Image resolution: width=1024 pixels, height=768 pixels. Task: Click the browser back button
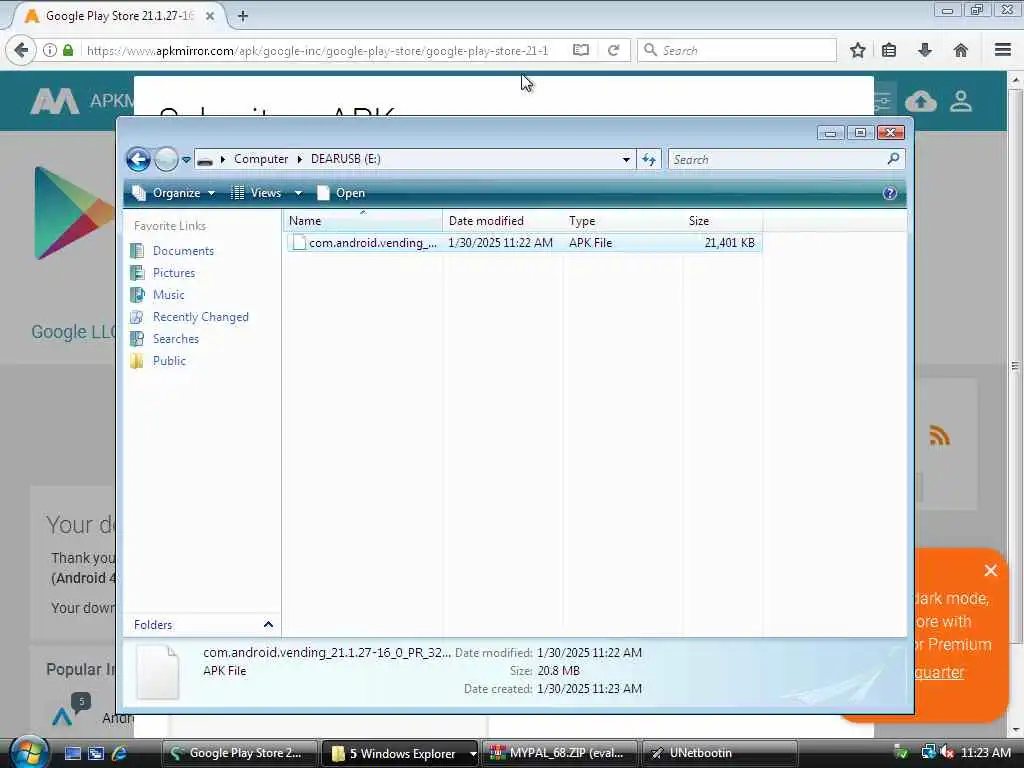[x=21, y=50]
